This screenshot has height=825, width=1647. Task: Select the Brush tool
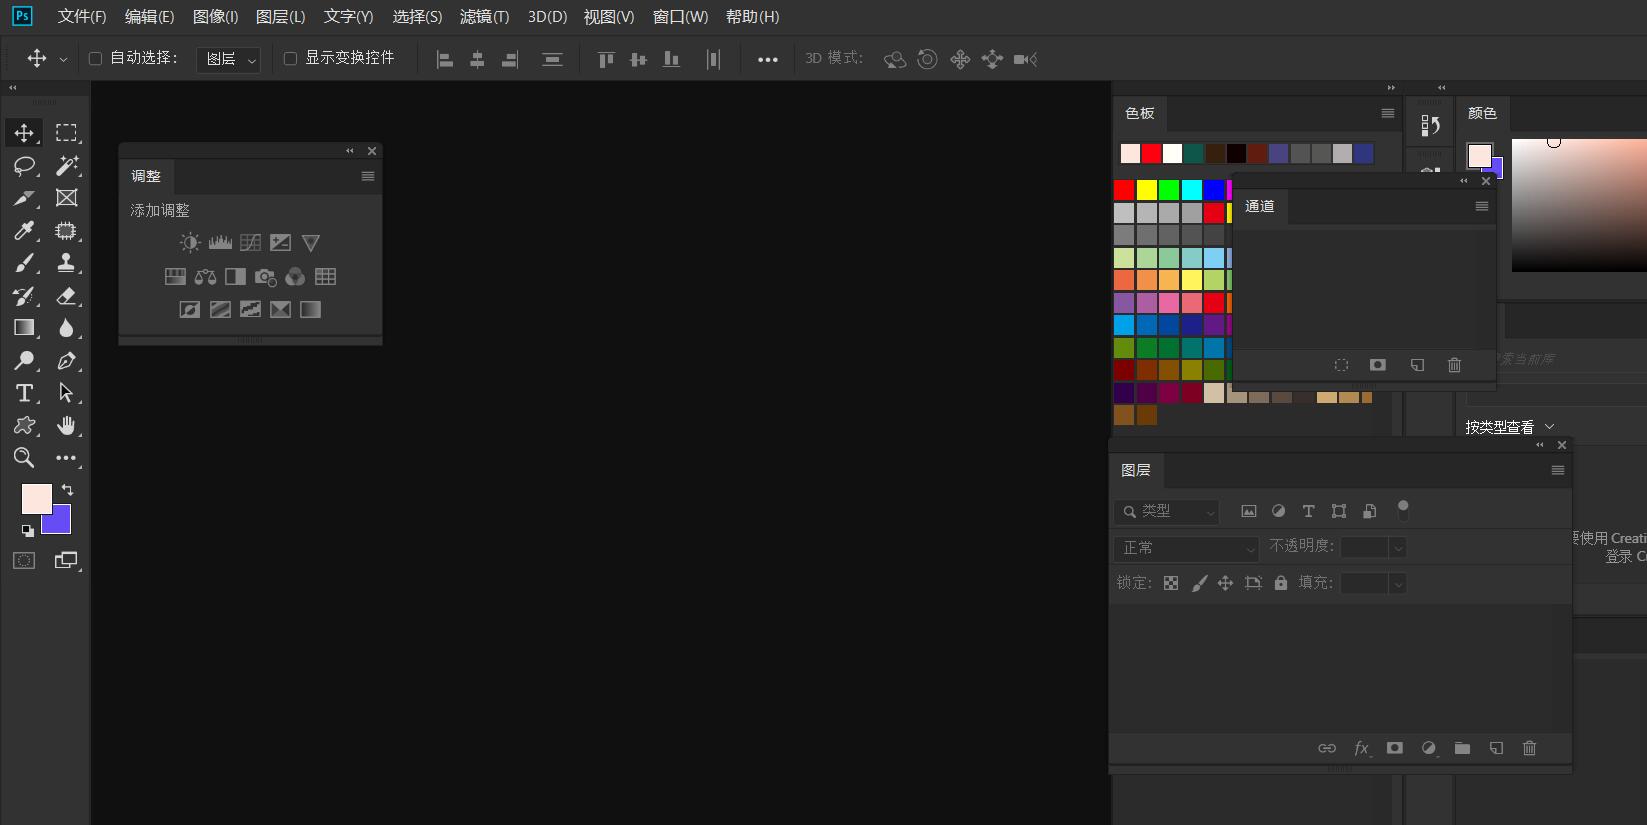[x=24, y=263]
